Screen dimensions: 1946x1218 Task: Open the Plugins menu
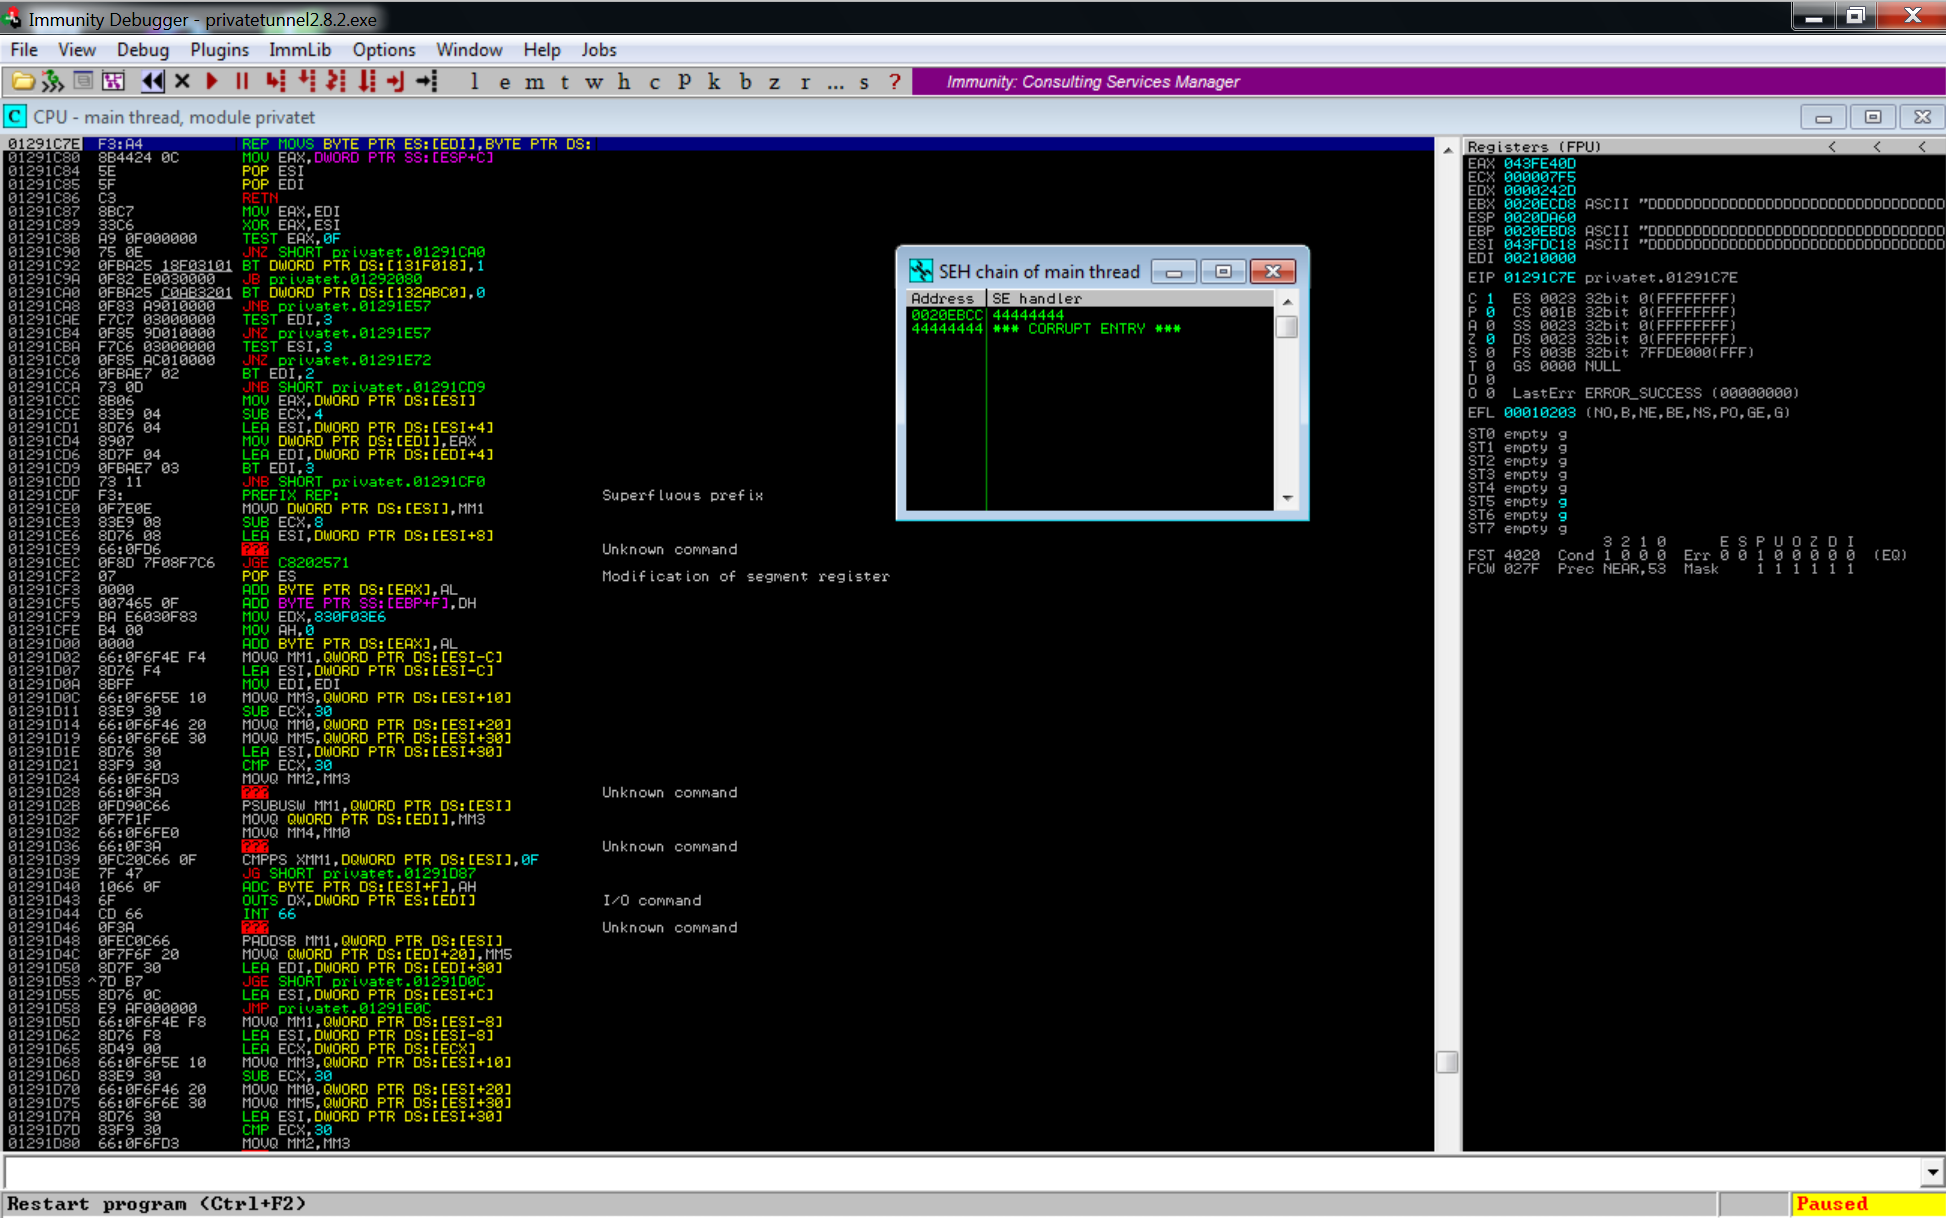tap(218, 50)
